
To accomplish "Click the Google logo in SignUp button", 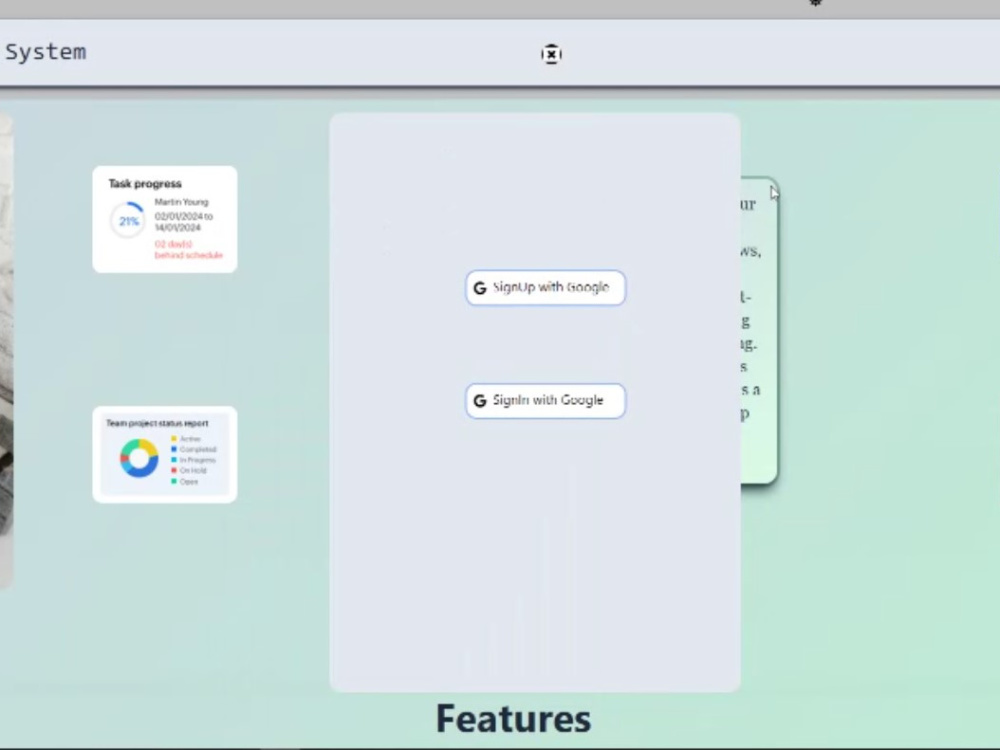I will [x=480, y=288].
